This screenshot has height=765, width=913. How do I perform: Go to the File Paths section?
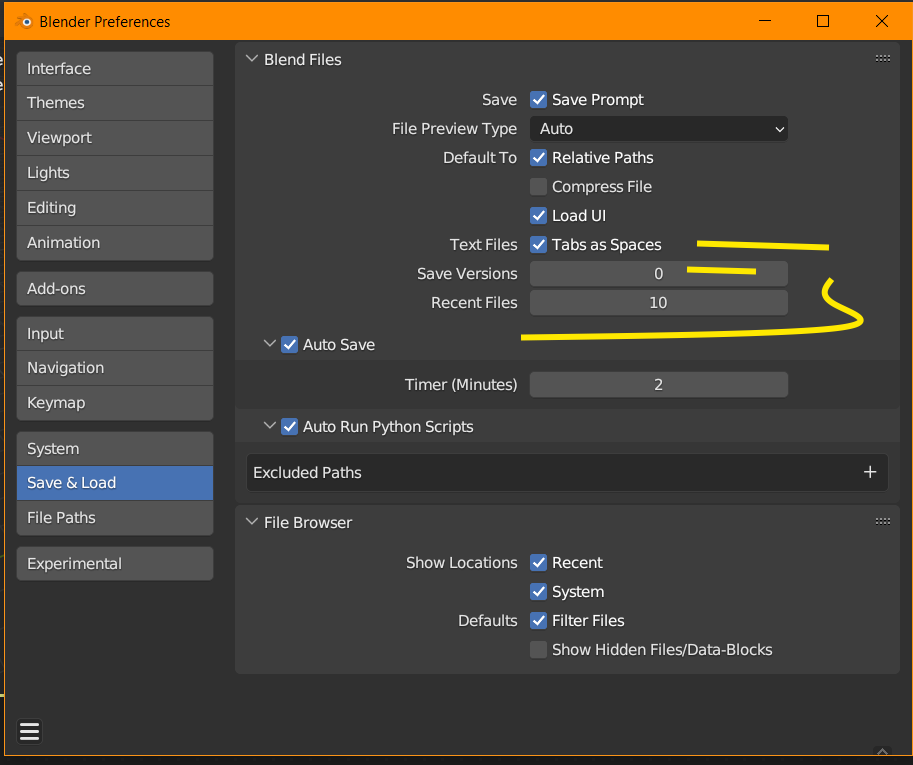(x=114, y=517)
